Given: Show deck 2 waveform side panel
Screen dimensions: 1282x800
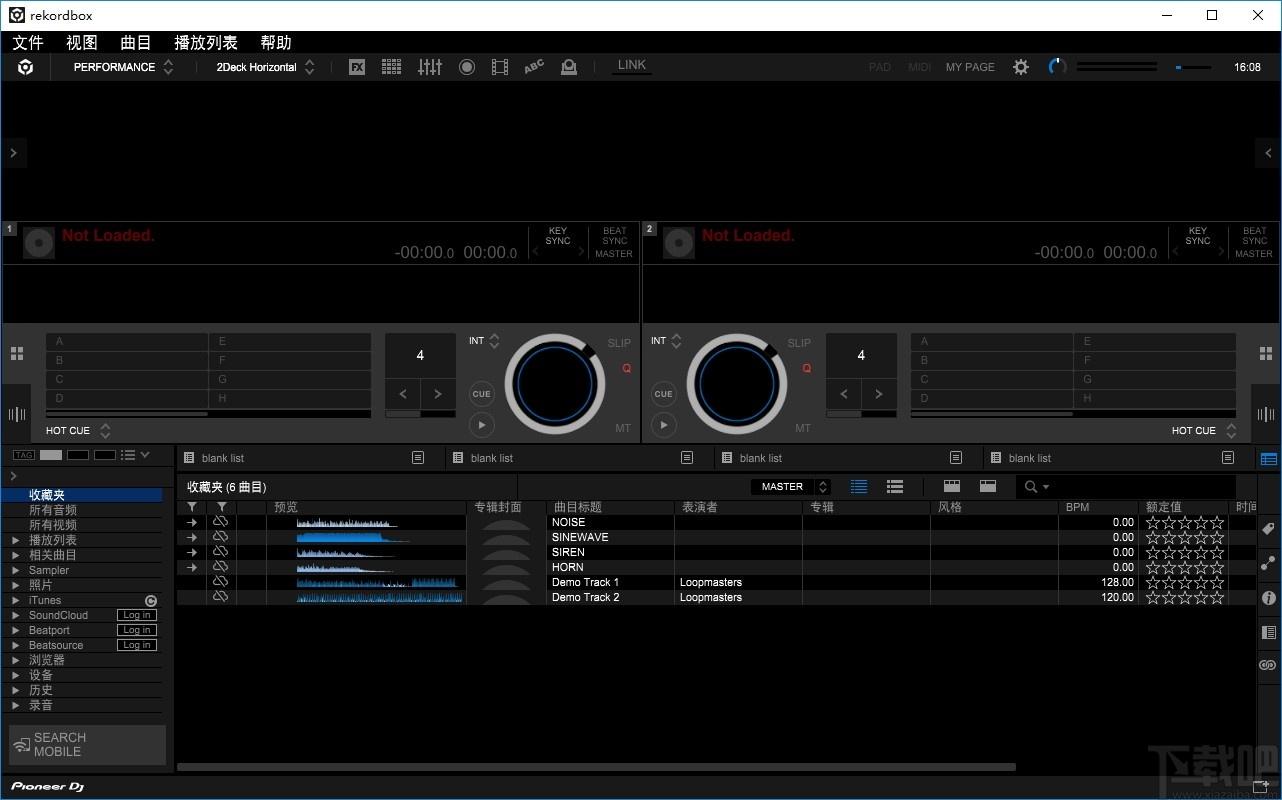Looking at the screenshot, I should 1266,414.
